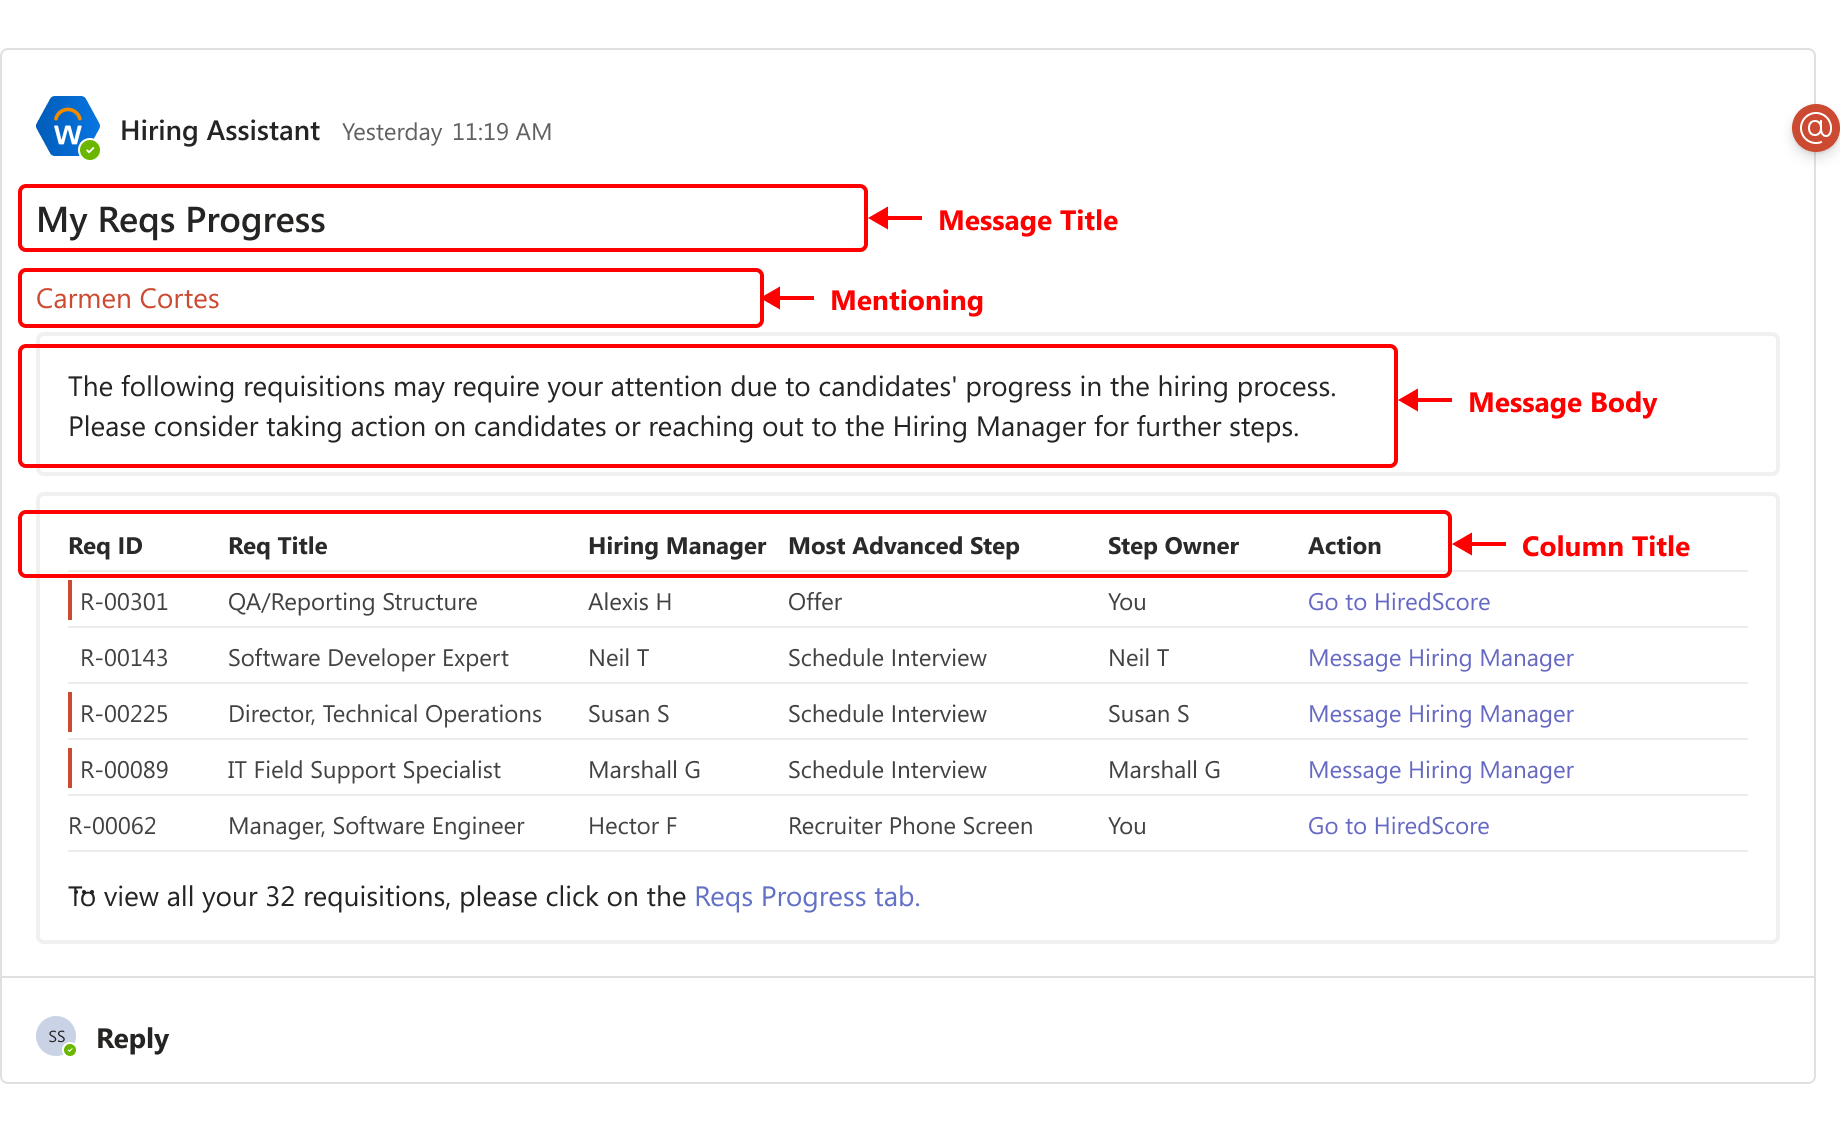Select requisition ID R-00089
This screenshot has height=1132, width=1840.
pos(124,770)
